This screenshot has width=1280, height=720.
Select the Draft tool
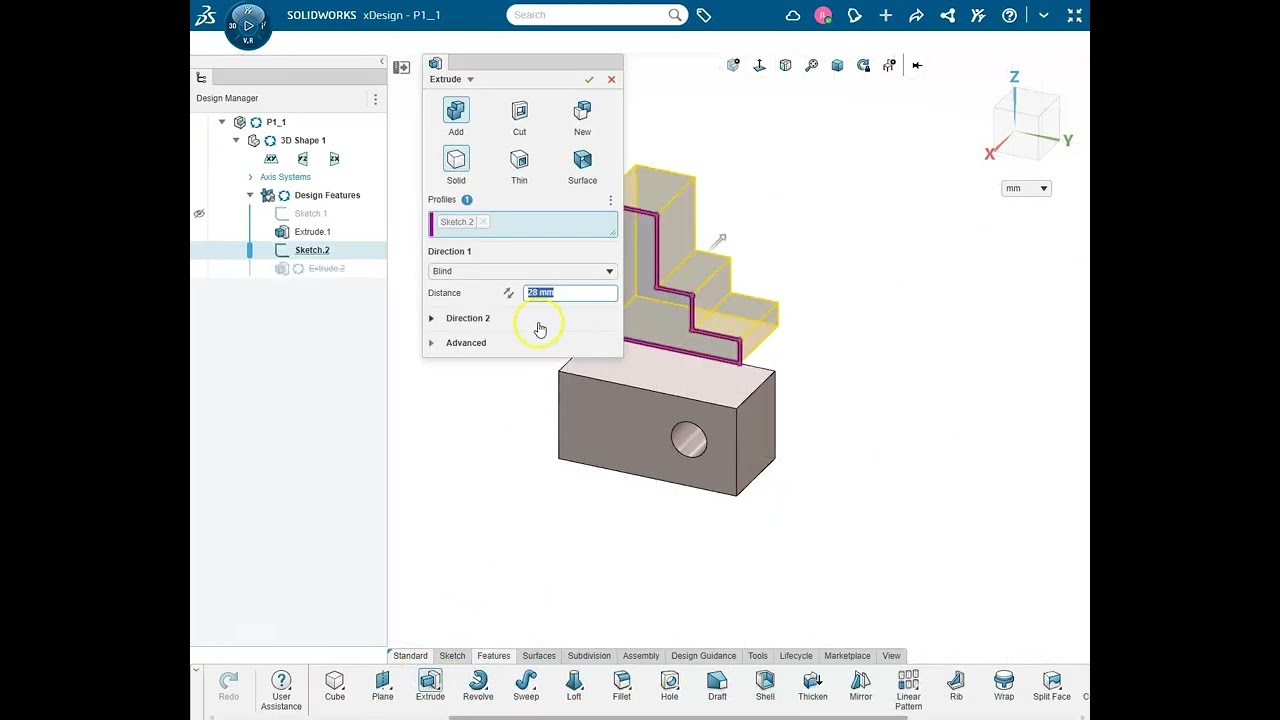pyautogui.click(x=717, y=686)
